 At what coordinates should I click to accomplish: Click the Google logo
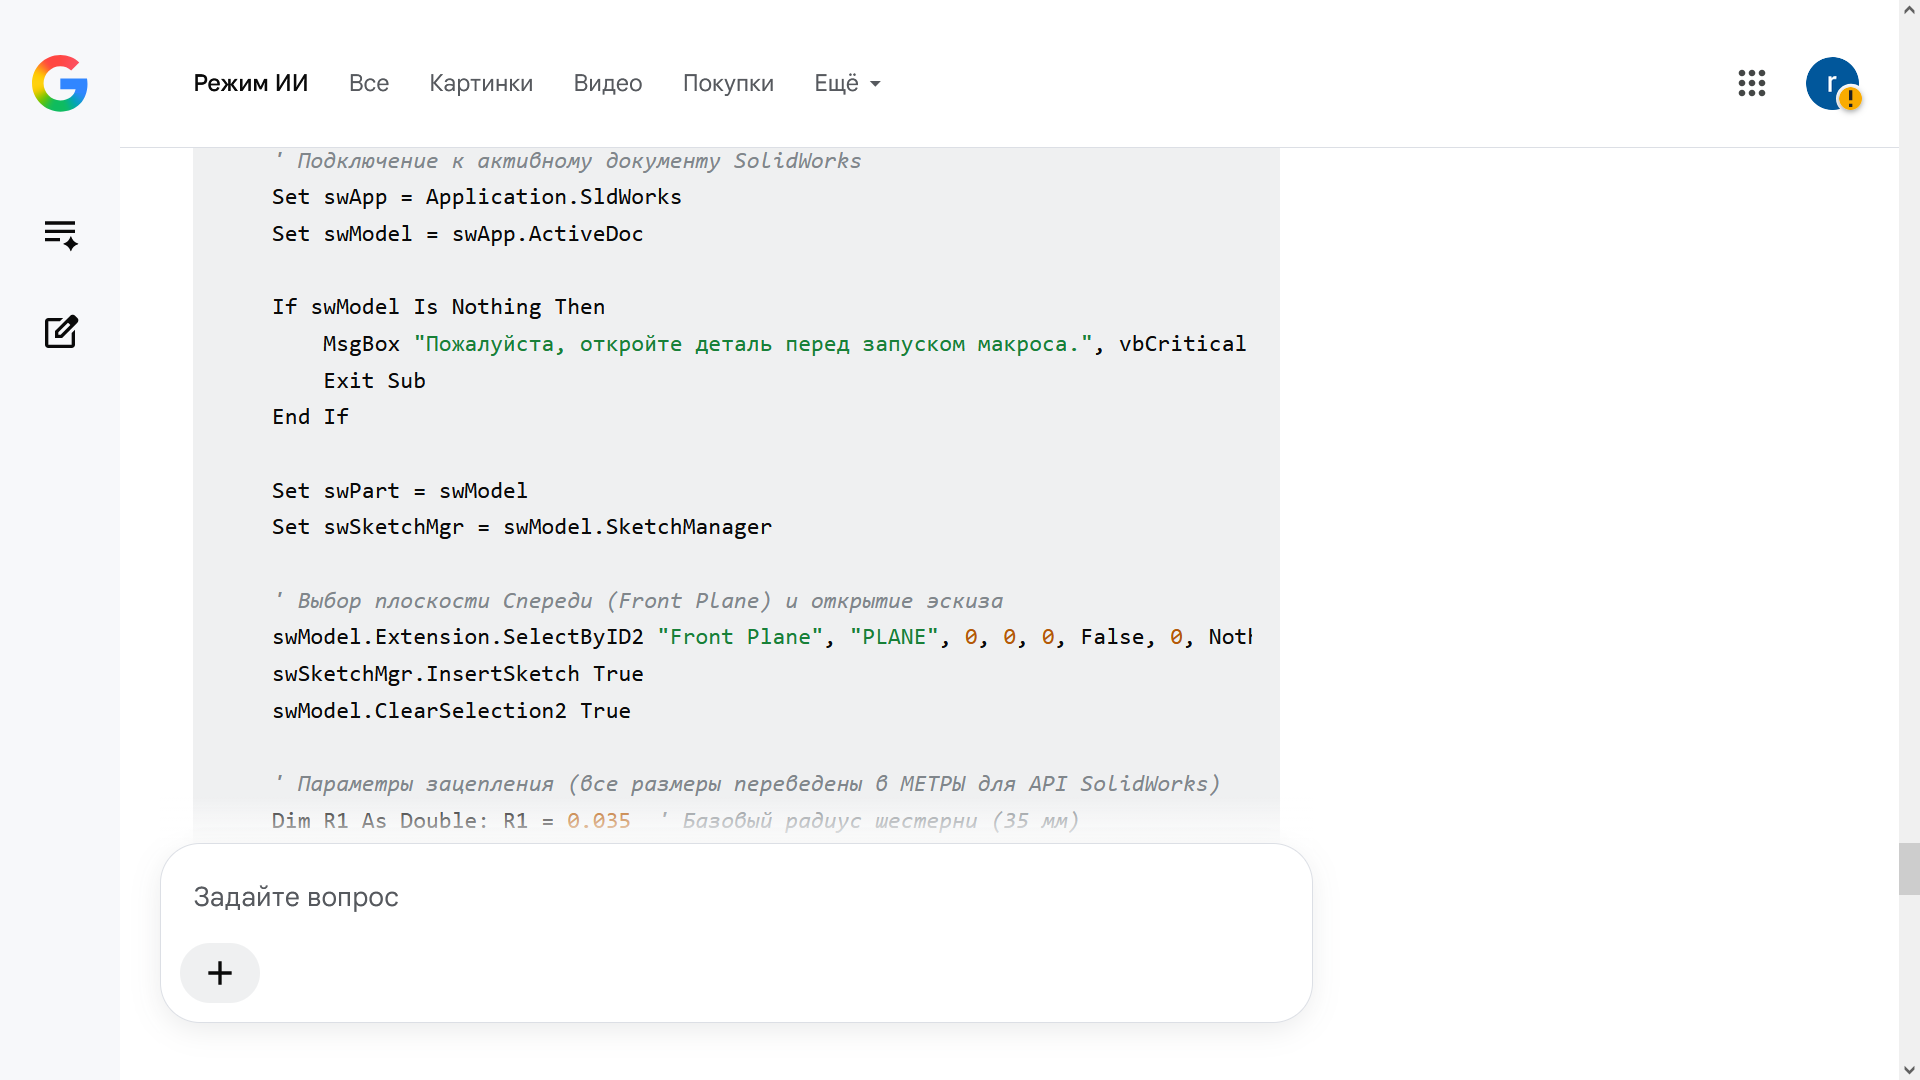(60, 83)
